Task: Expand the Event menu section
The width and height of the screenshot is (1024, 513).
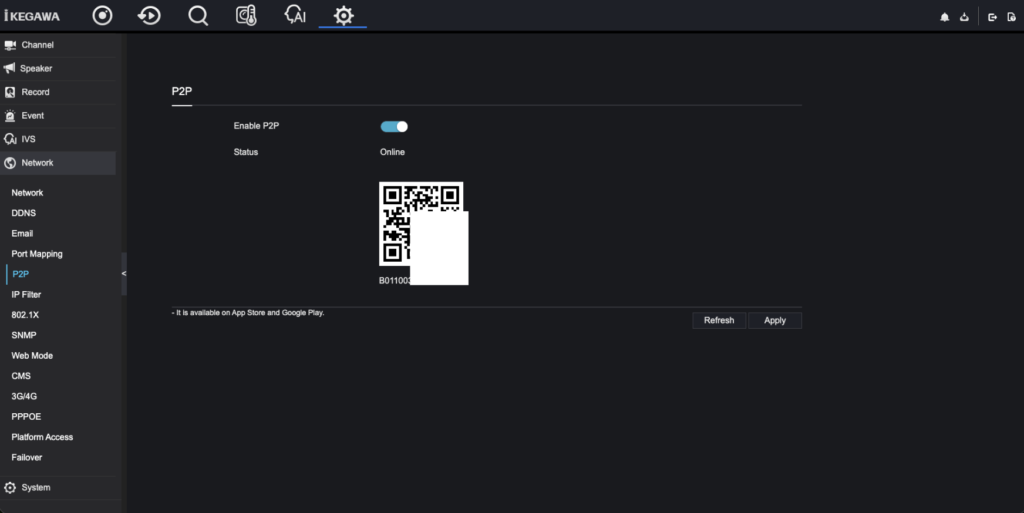Action: click(x=58, y=116)
